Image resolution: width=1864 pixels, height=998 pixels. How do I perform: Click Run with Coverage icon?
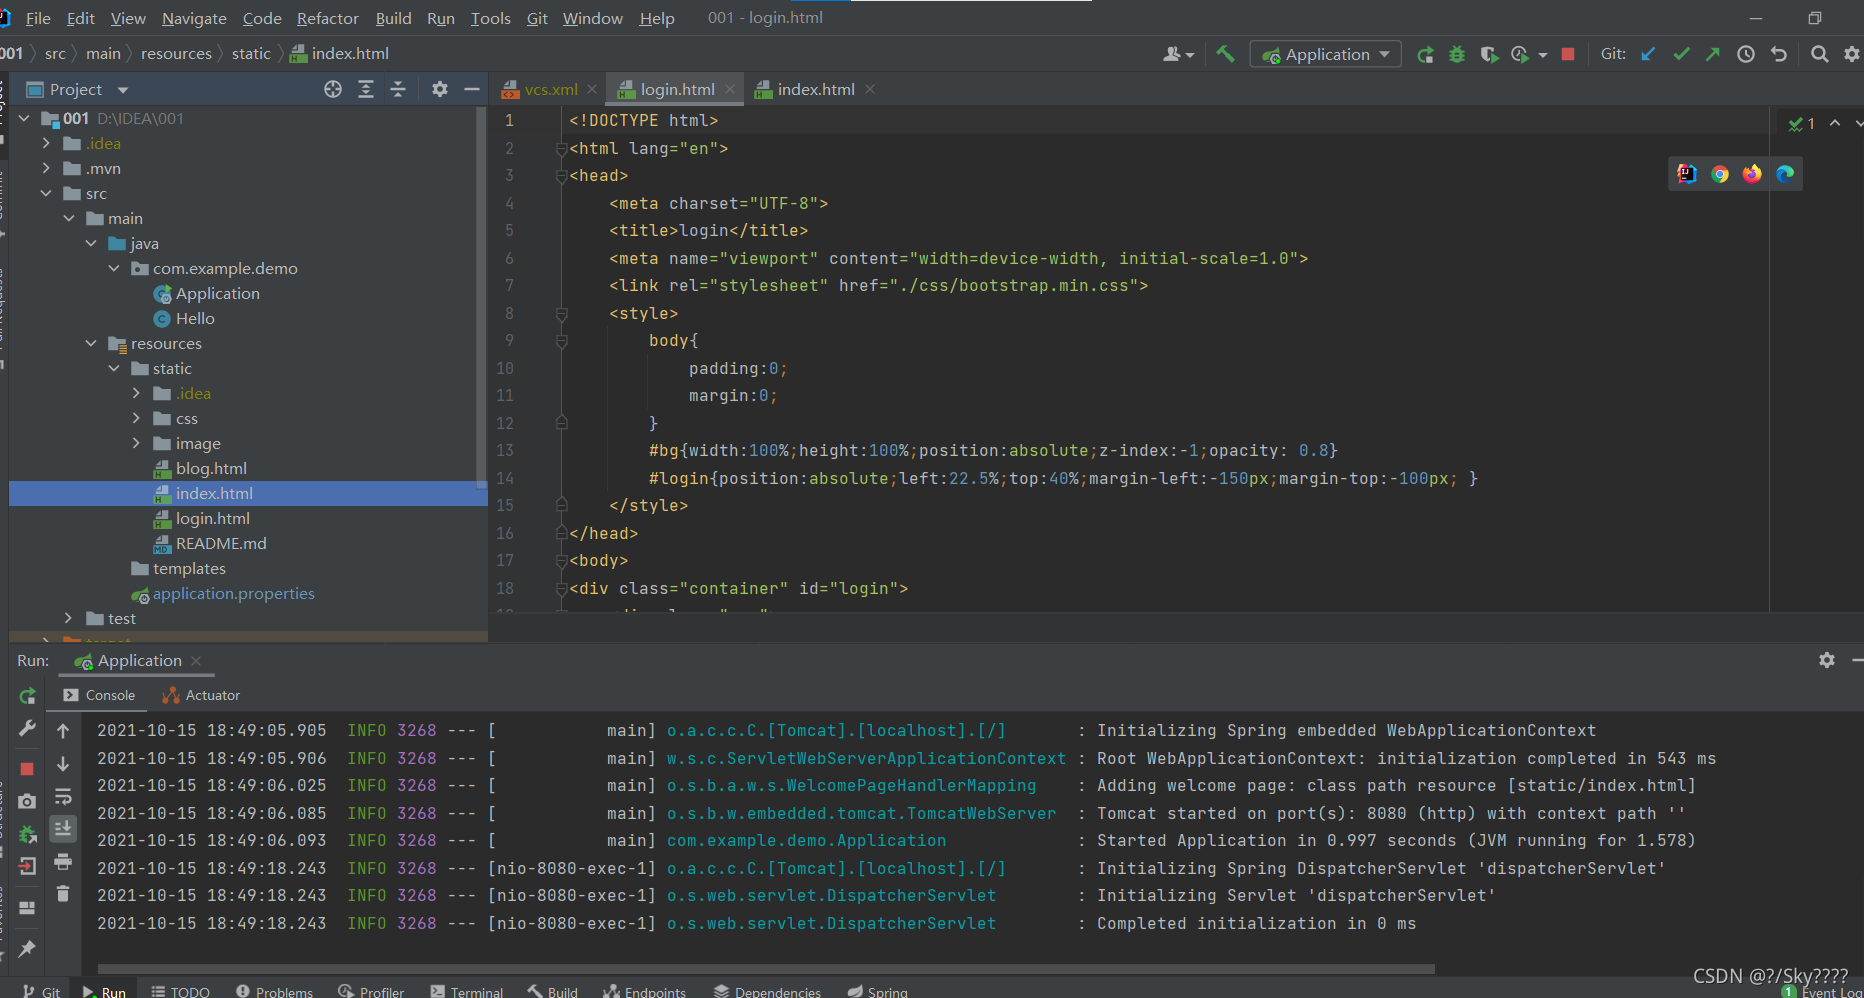(1489, 55)
